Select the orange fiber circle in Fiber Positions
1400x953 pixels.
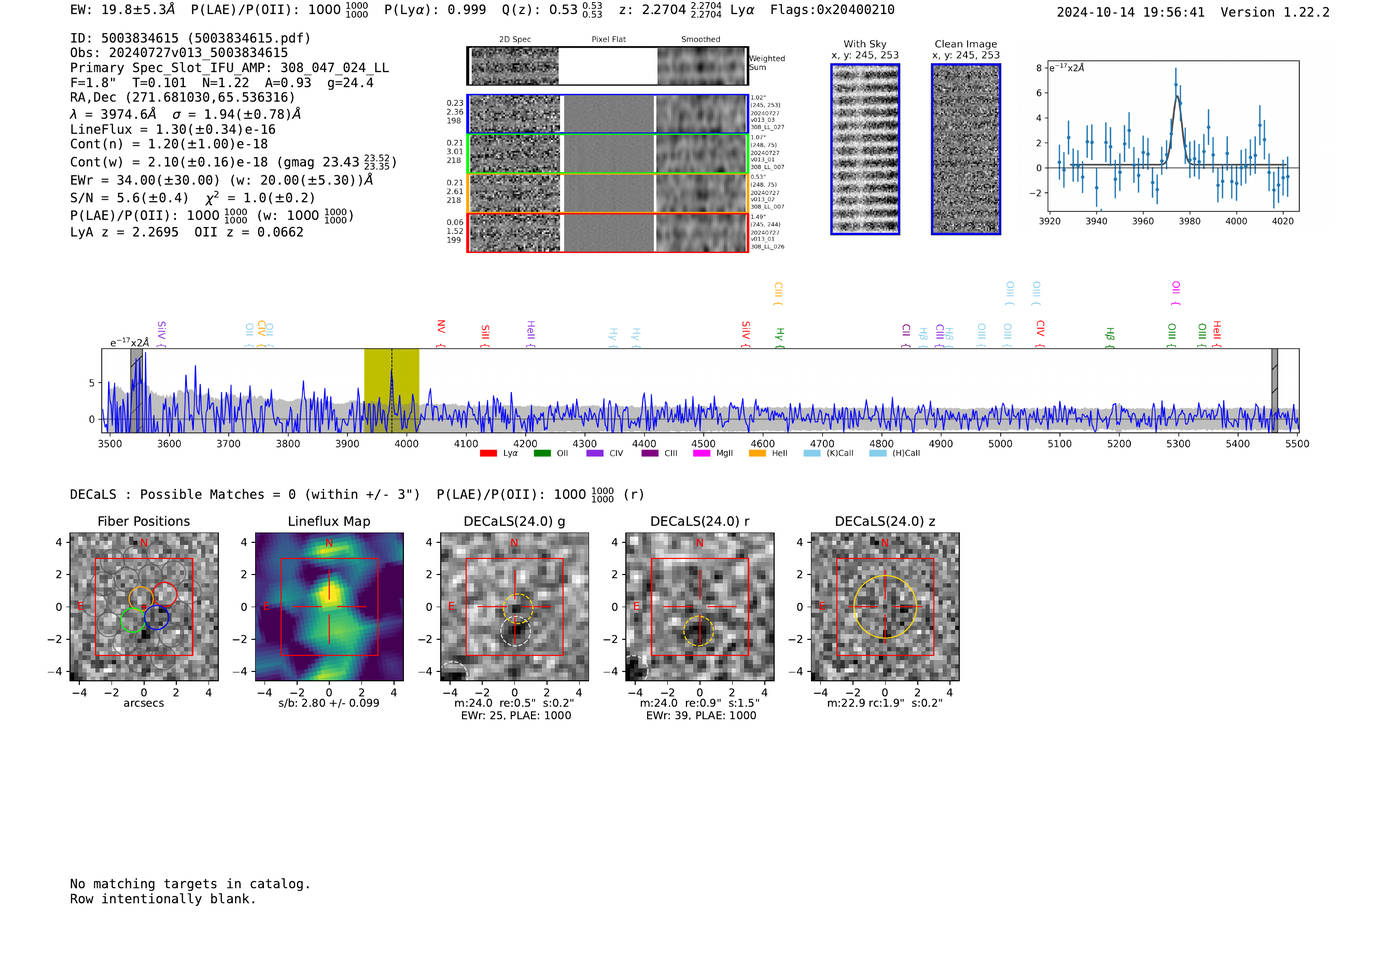[141, 598]
